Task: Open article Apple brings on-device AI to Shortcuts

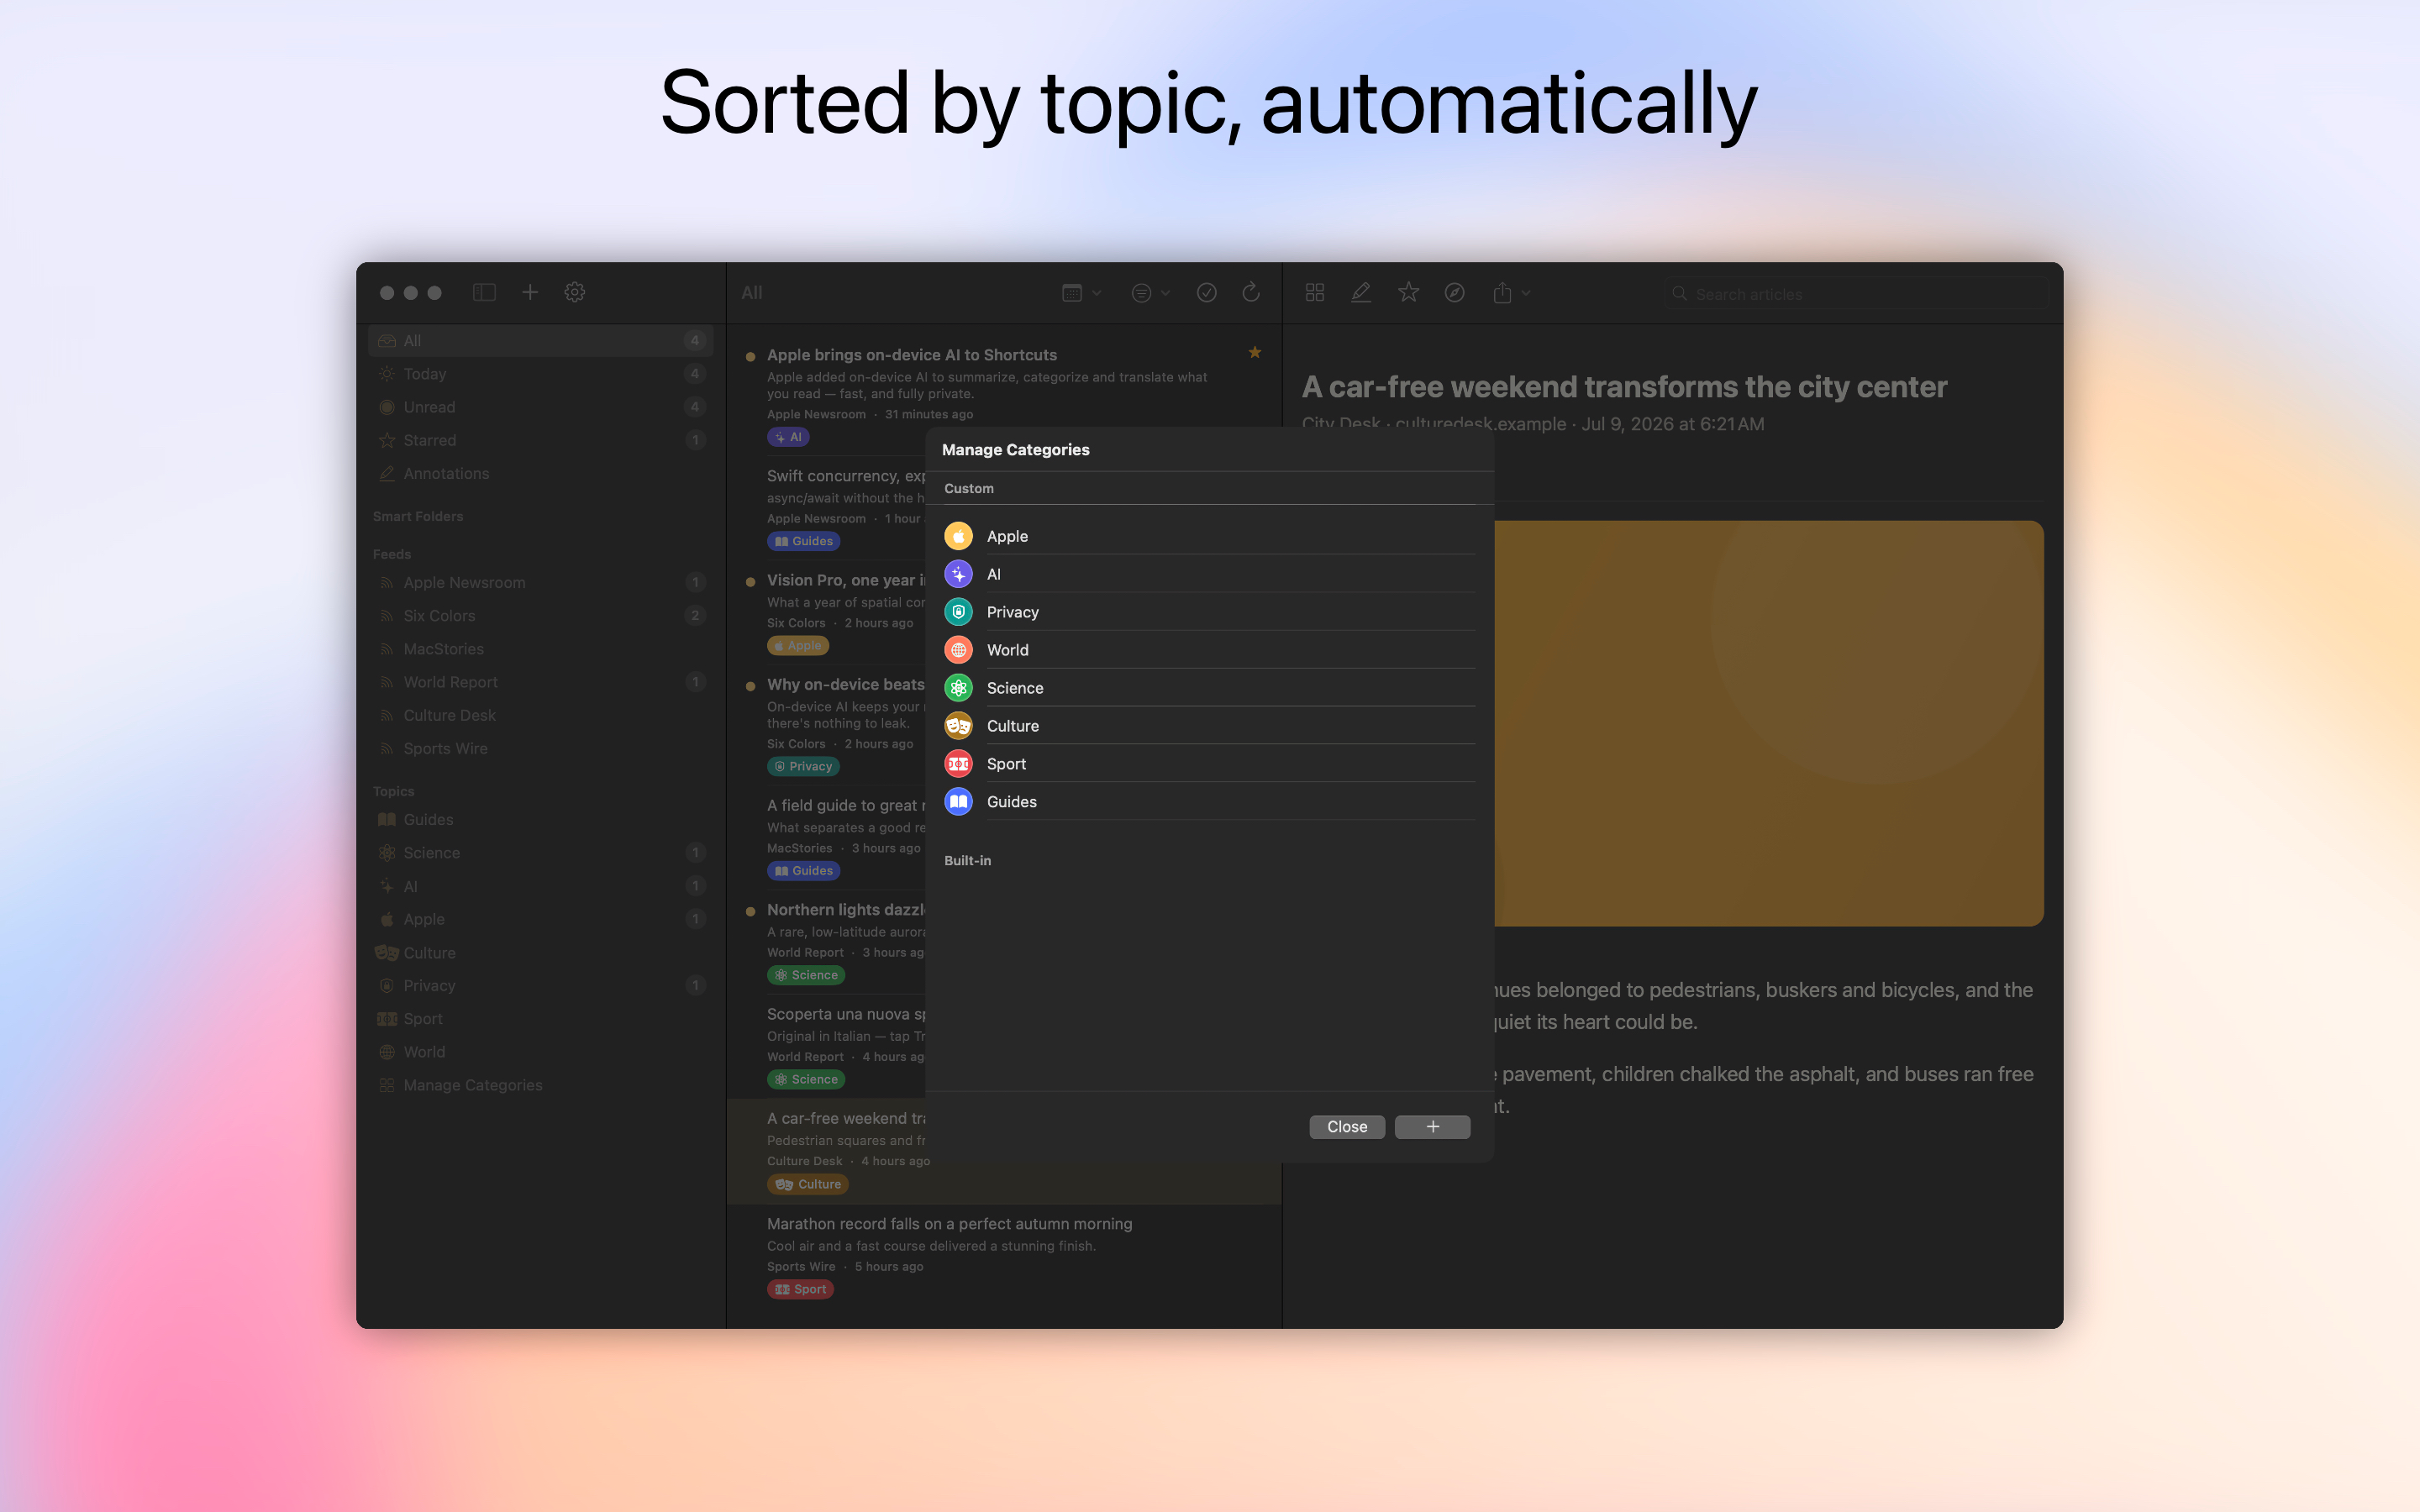Action: pyautogui.click(x=1004, y=395)
